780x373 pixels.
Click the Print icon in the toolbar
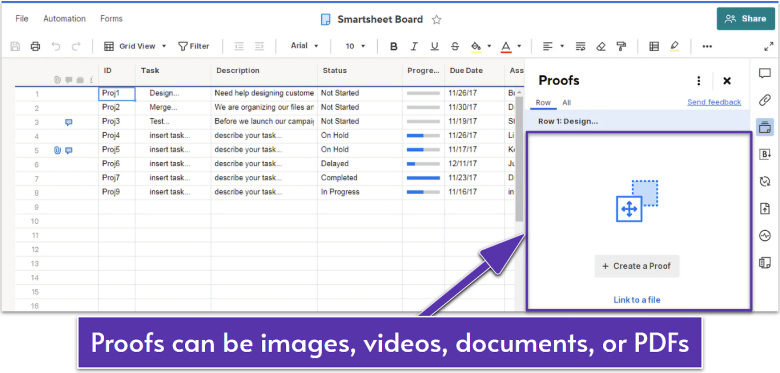pos(35,46)
